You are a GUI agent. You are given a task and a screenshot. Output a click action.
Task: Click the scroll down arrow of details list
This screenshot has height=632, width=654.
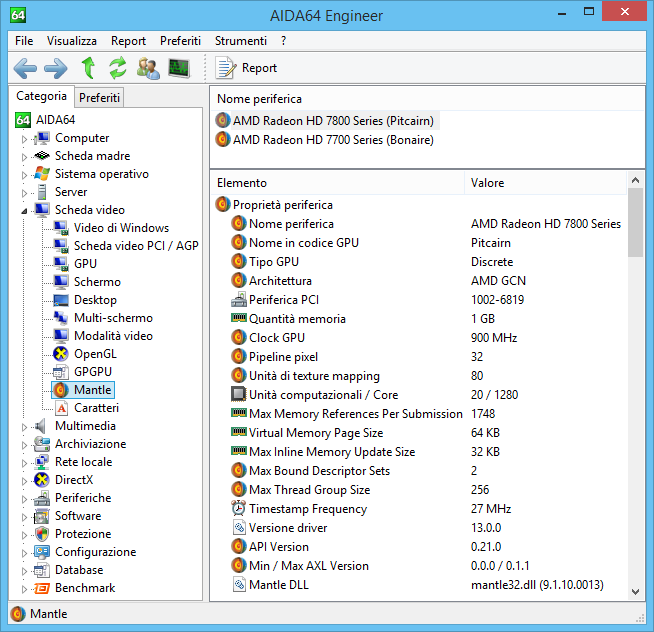(x=635, y=592)
